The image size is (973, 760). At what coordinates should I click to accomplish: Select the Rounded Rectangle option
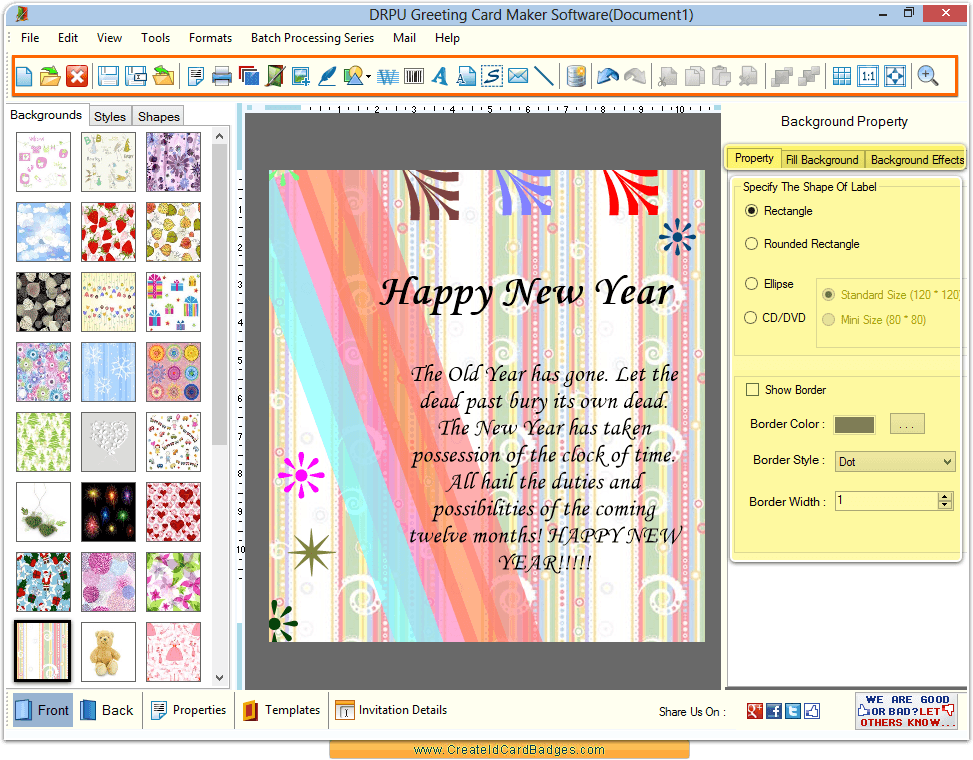(x=802, y=244)
